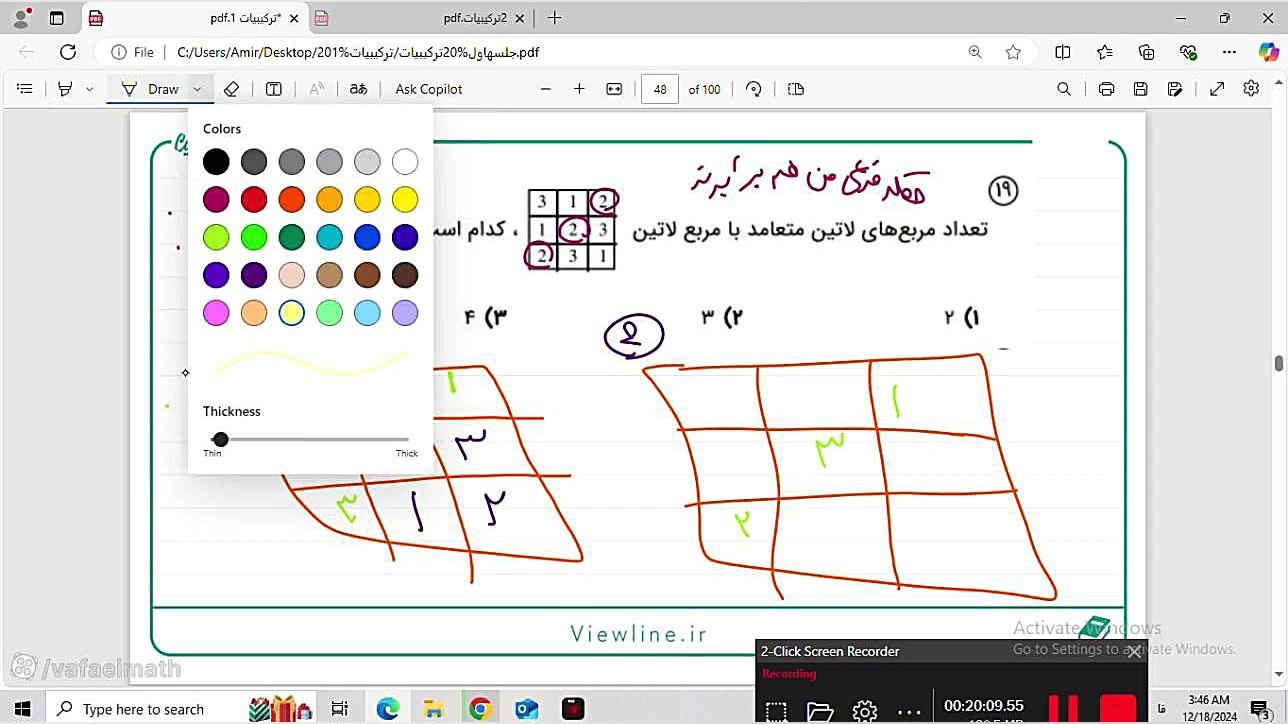This screenshot has width=1288, height=724.
Task: Enter full screen PDF view
Action: click(1217, 89)
